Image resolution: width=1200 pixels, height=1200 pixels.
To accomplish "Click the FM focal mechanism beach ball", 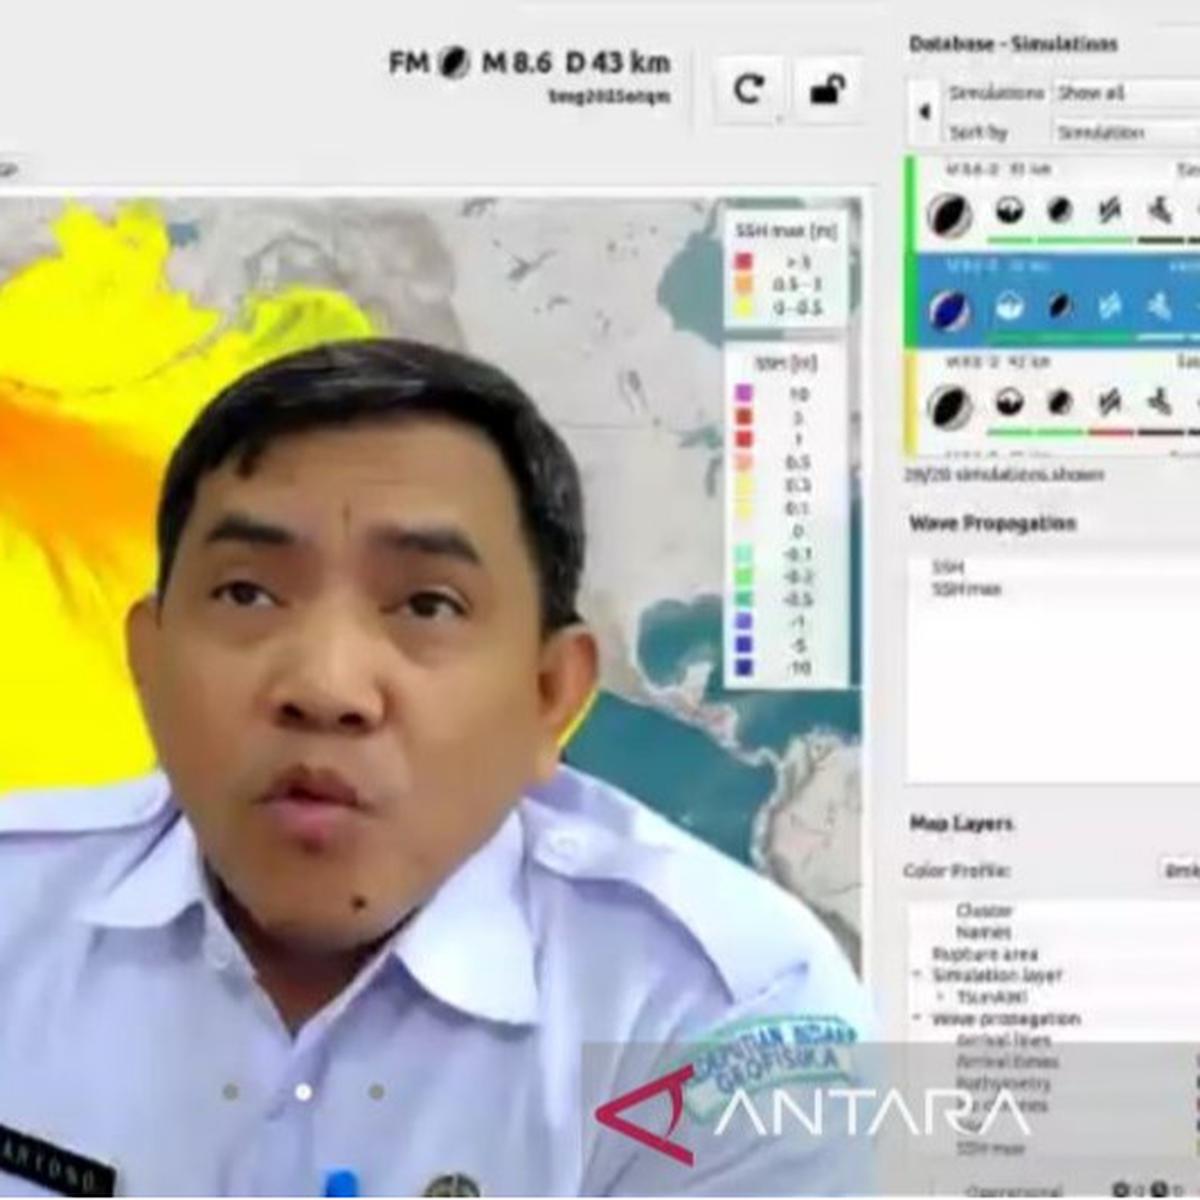I will point(453,63).
